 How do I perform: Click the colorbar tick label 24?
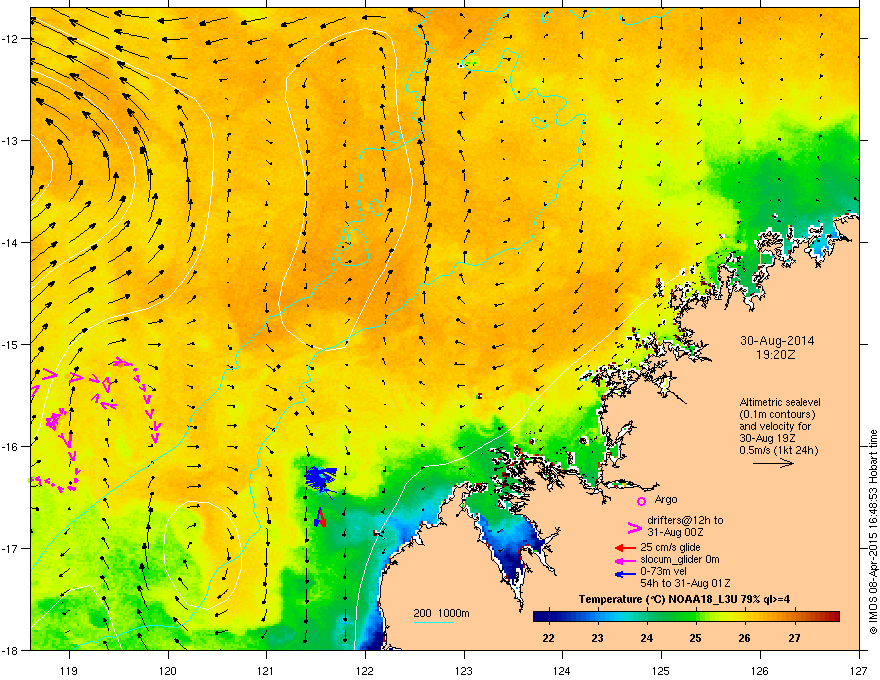647,638
